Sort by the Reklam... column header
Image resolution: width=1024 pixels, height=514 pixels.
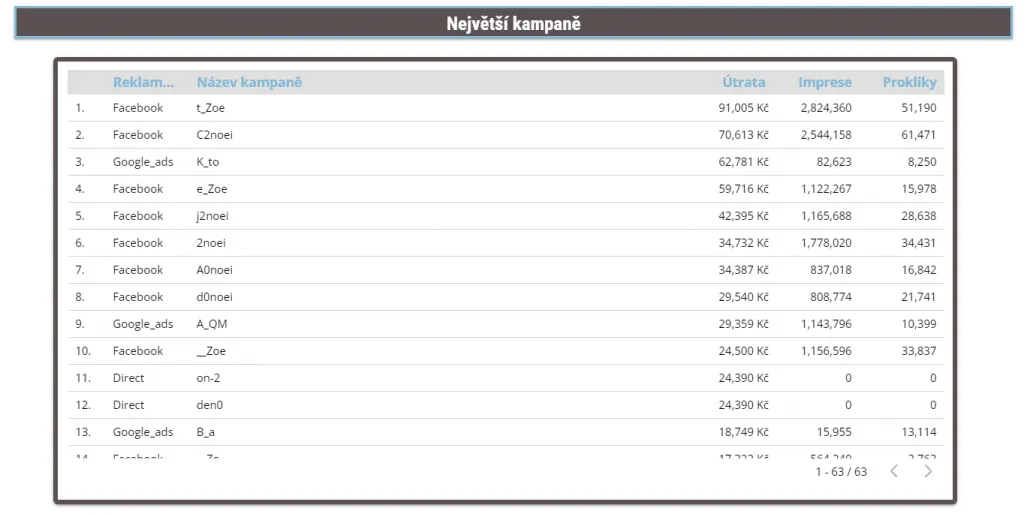coord(143,82)
